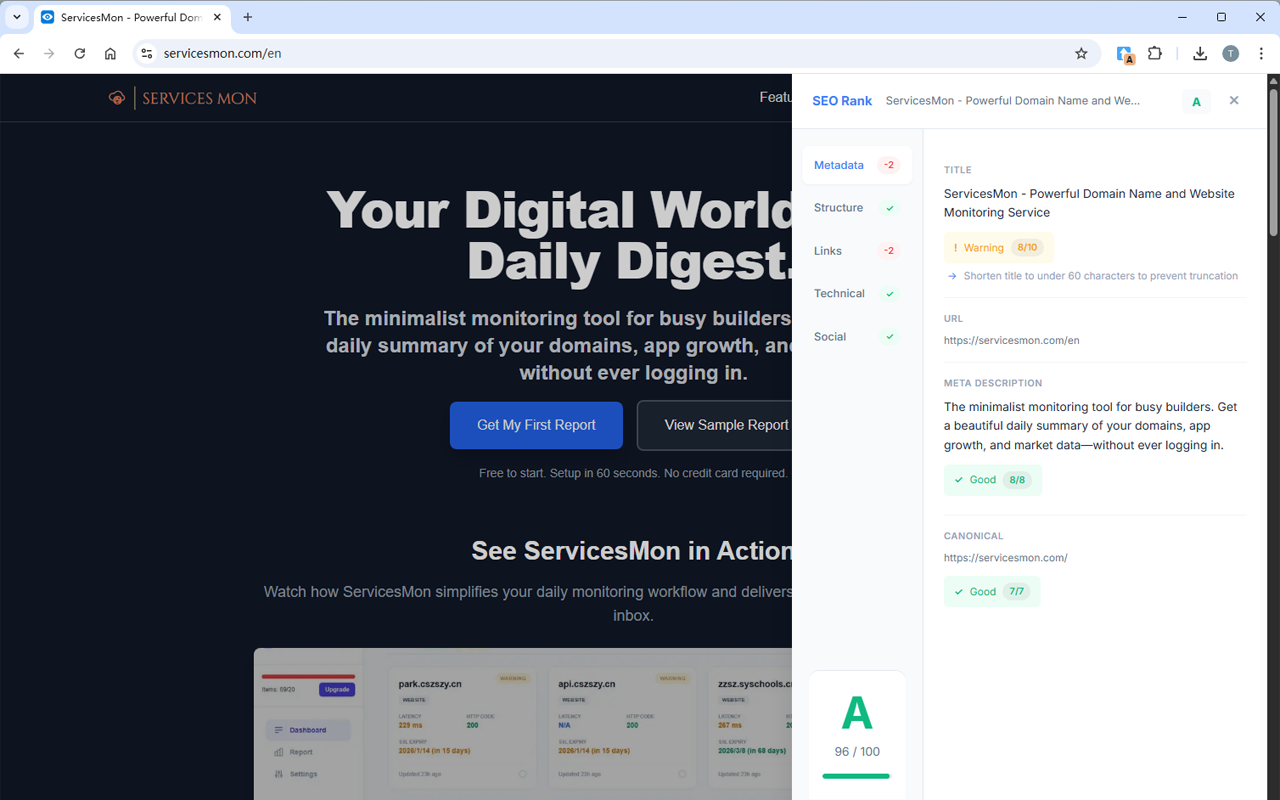Bookmark this page with the star icon
This screenshot has width=1280, height=800.
(1081, 54)
